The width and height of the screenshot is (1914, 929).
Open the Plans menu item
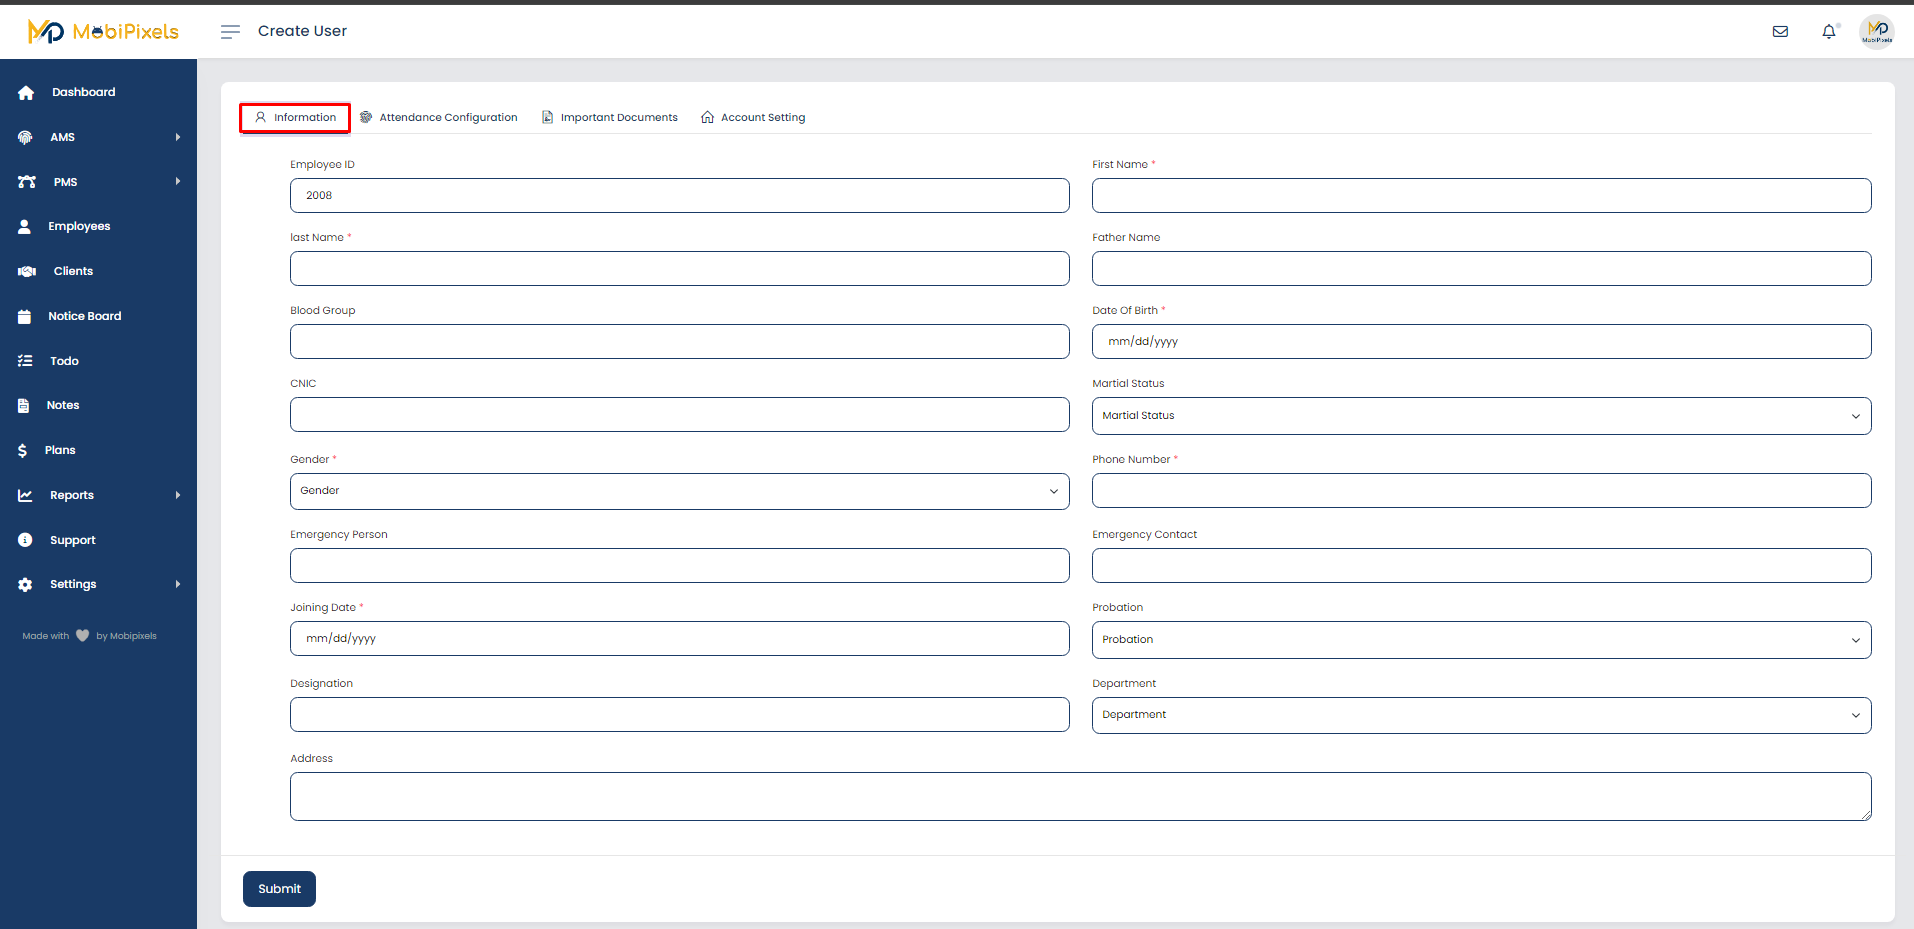click(60, 450)
